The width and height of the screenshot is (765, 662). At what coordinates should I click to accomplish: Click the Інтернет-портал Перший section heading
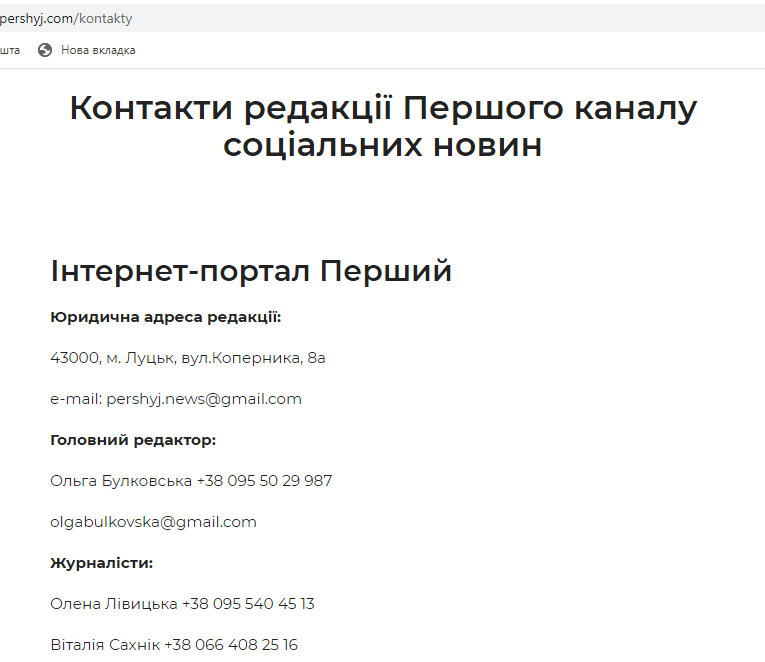tap(251, 271)
